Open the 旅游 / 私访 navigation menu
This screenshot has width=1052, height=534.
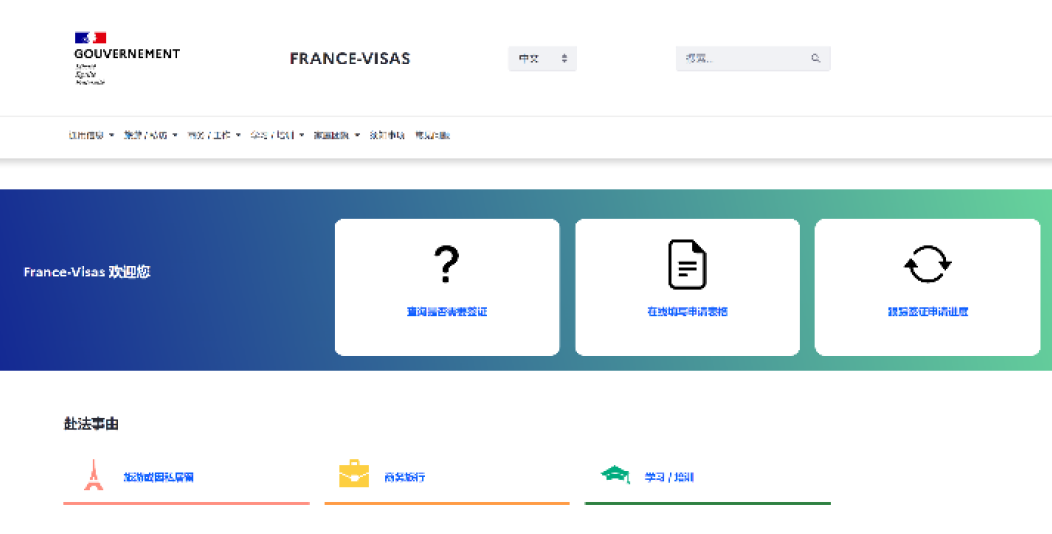[146, 135]
